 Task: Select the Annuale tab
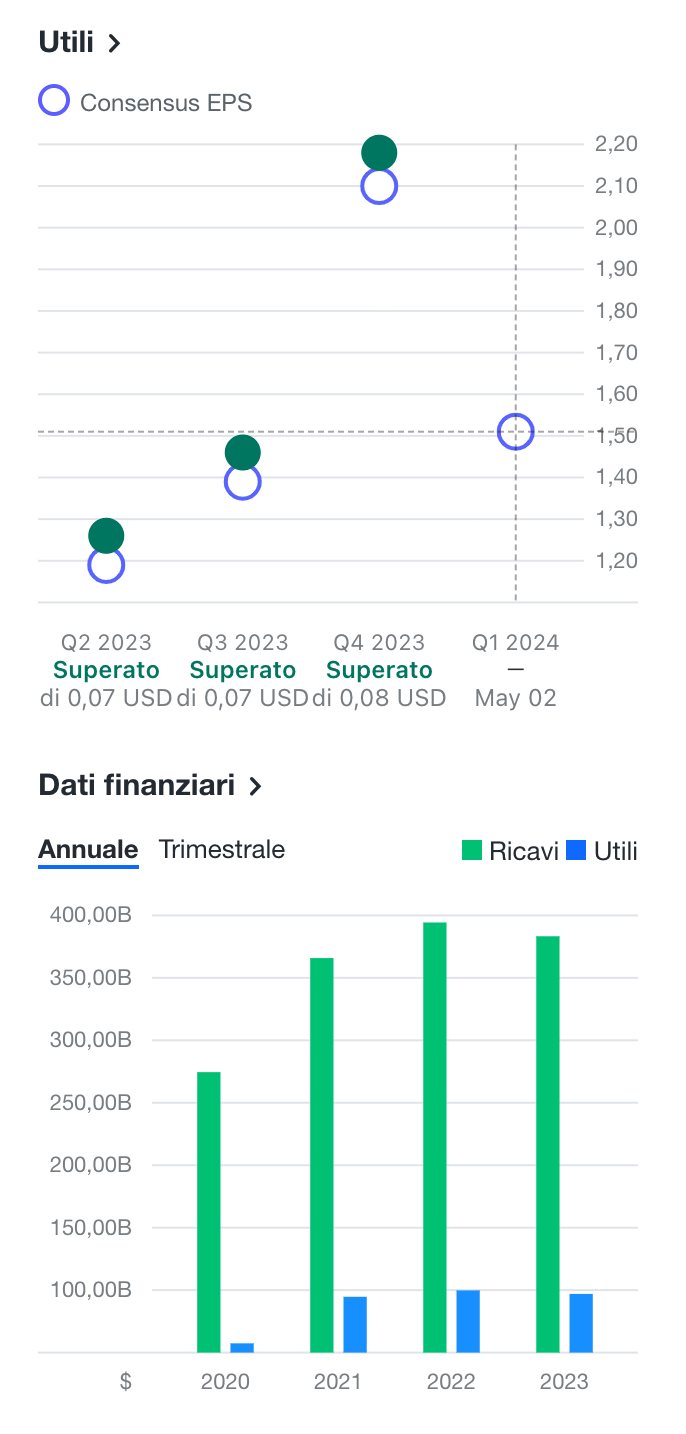coord(88,850)
